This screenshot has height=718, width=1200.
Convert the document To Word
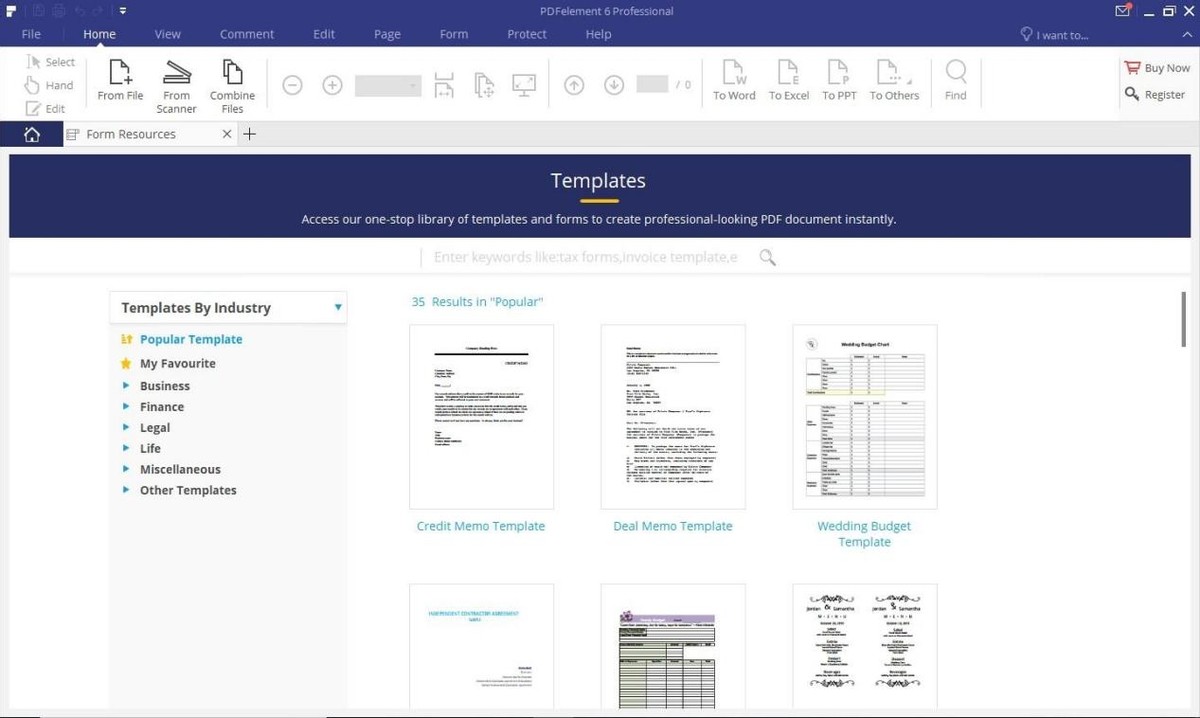click(x=734, y=81)
